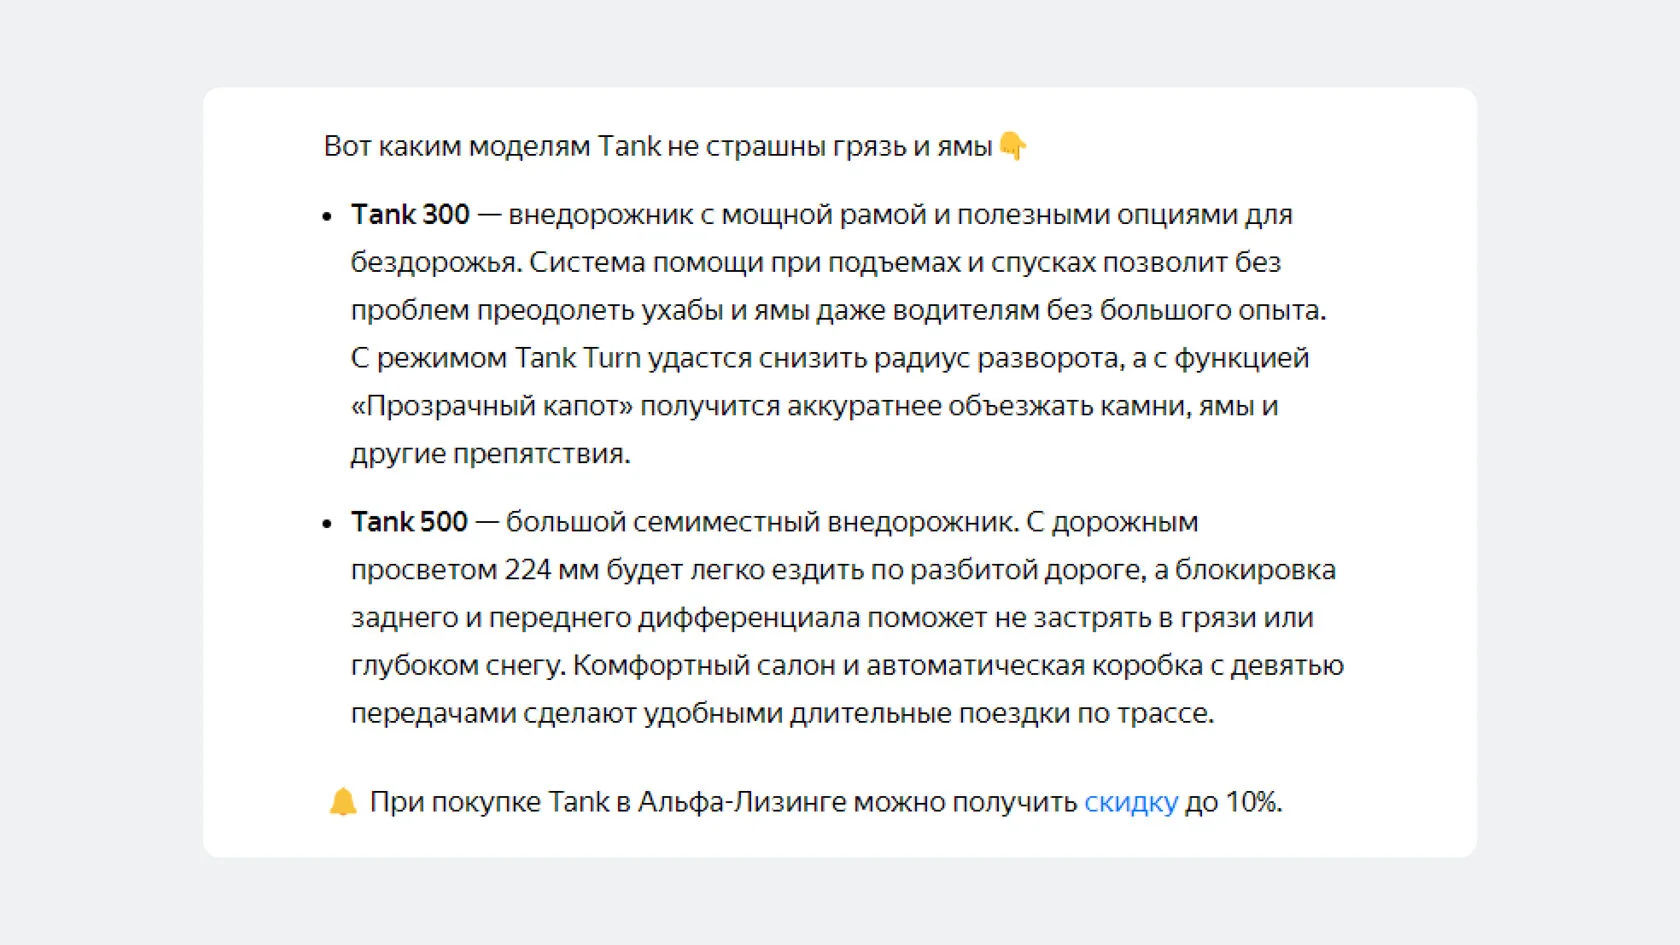This screenshot has width=1680, height=945.
Task: Click the "224 мм" clearance value
Action: click(x=551, y=569)
